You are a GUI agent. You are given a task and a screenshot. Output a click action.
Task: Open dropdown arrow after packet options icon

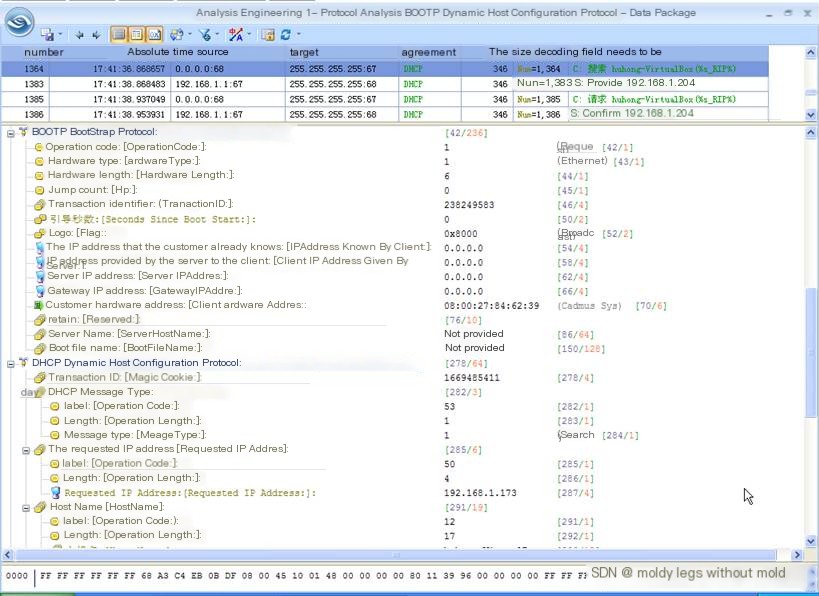(190, 34)
